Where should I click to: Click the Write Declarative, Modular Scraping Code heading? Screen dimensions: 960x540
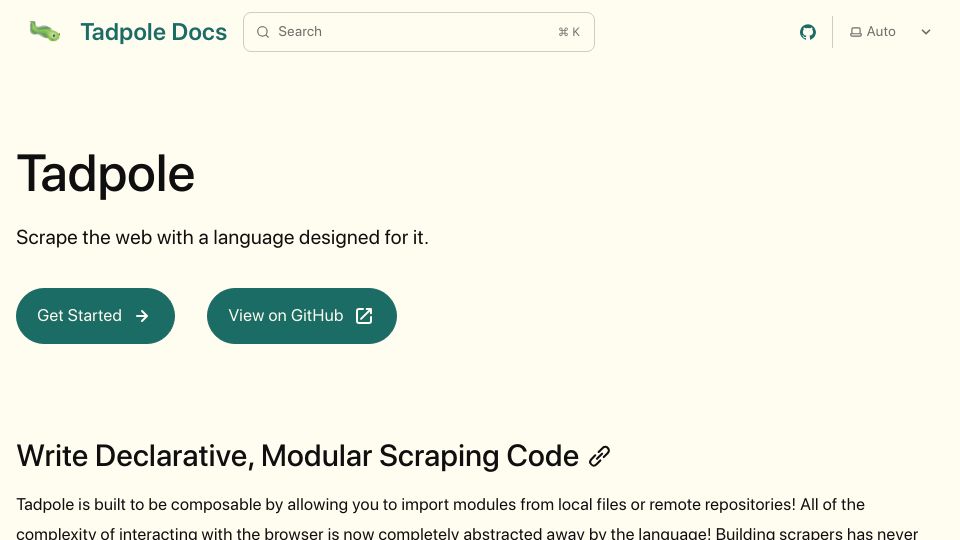click(298, 456)
